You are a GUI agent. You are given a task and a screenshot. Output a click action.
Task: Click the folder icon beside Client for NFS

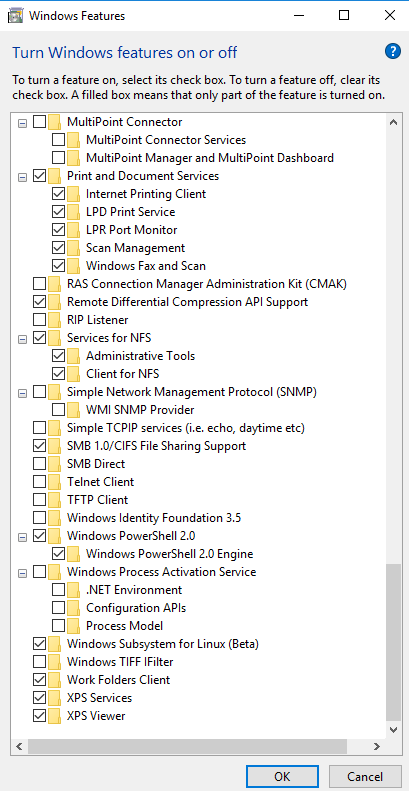point(74,374)
